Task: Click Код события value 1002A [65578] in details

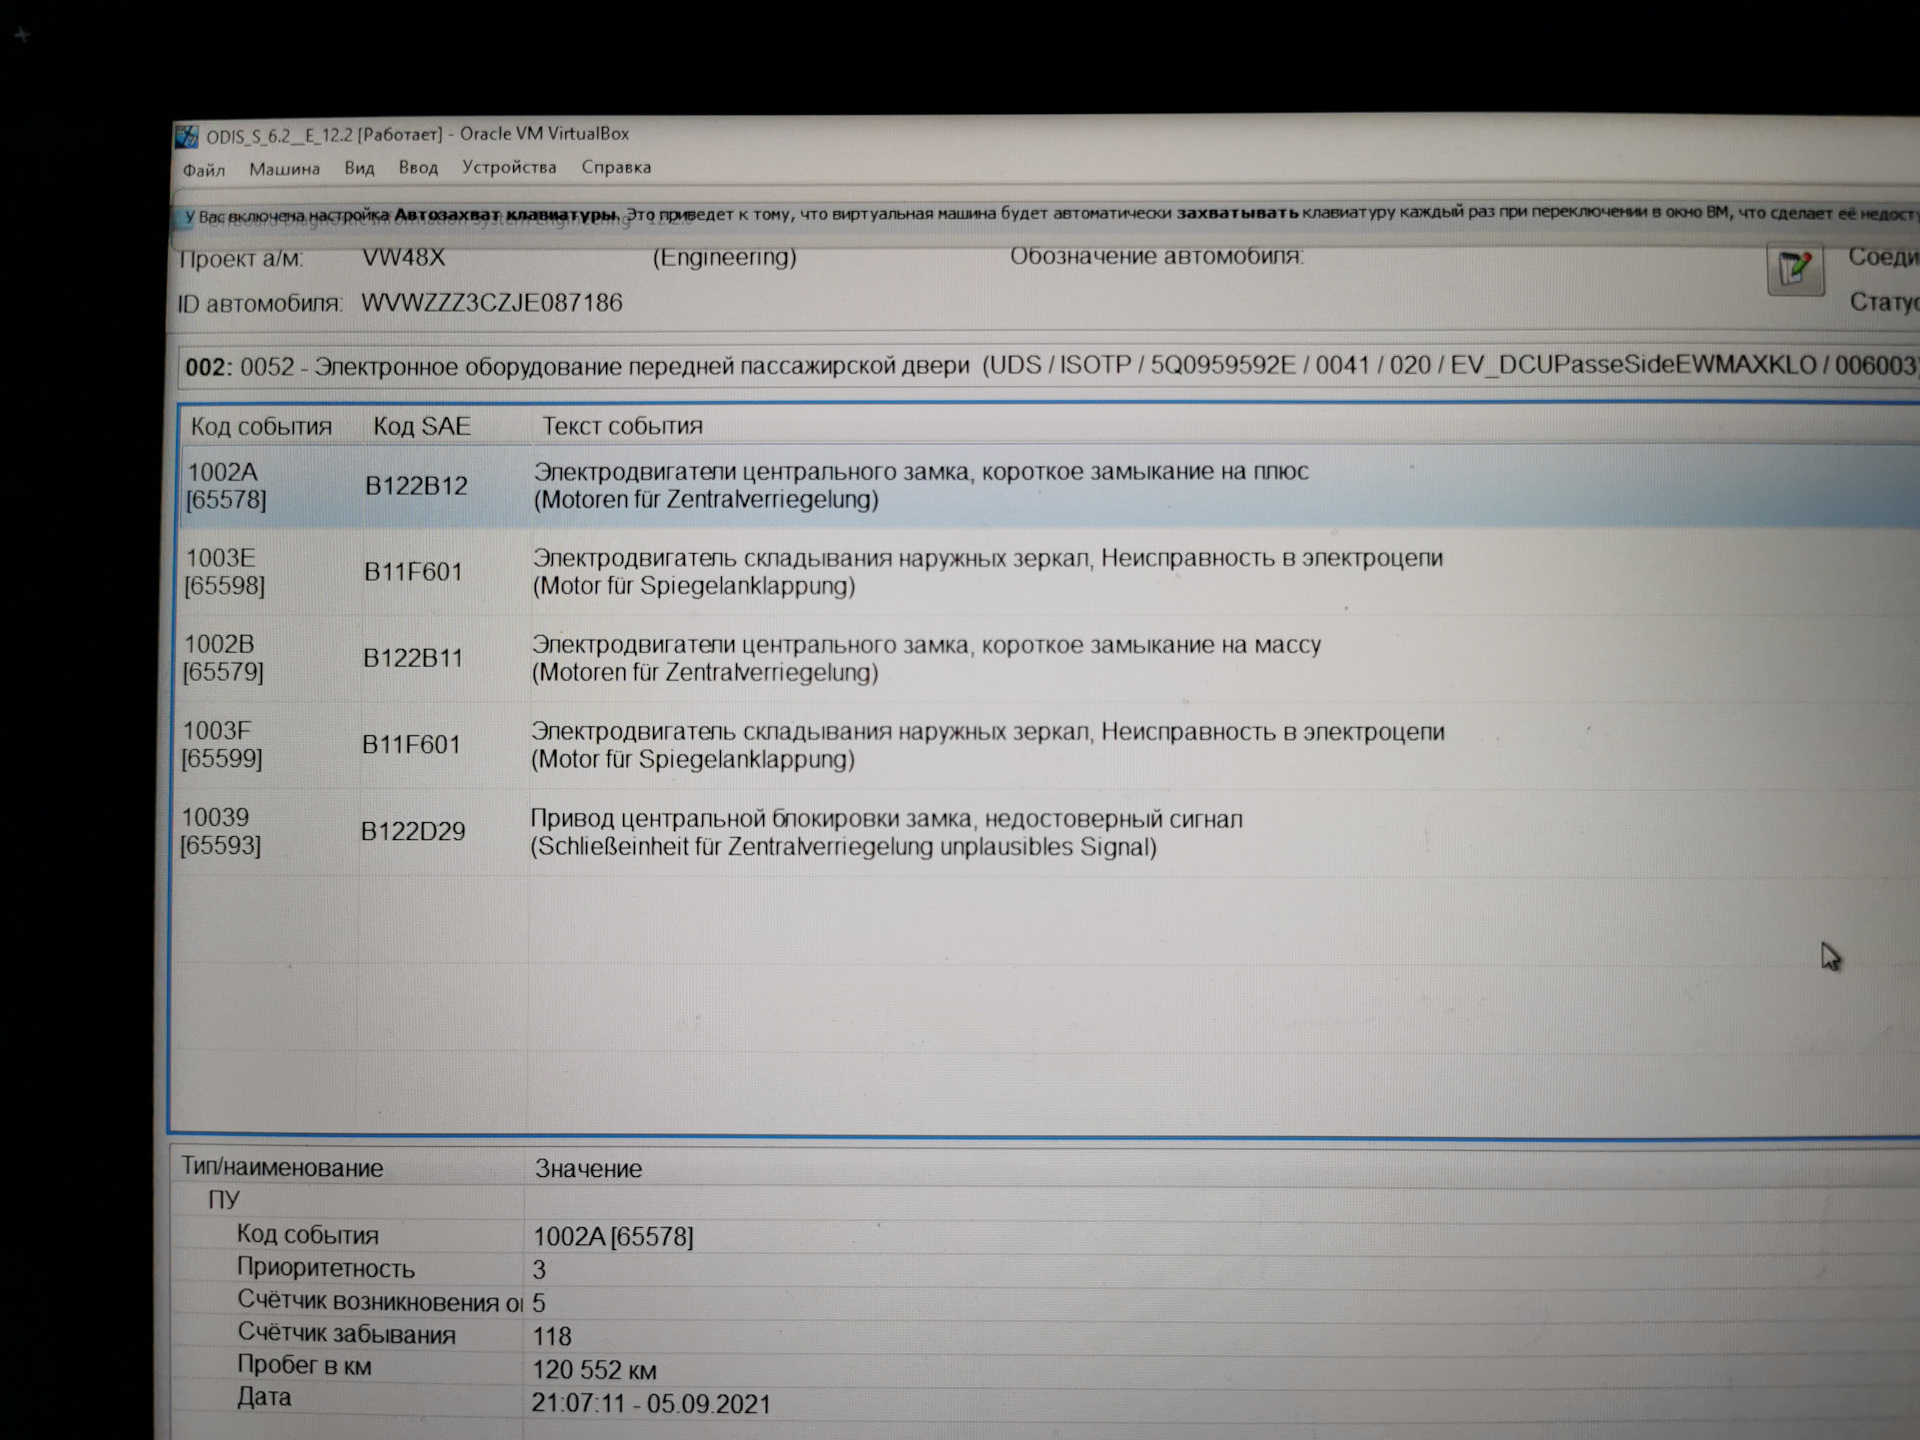Action: pos(613,1237)
